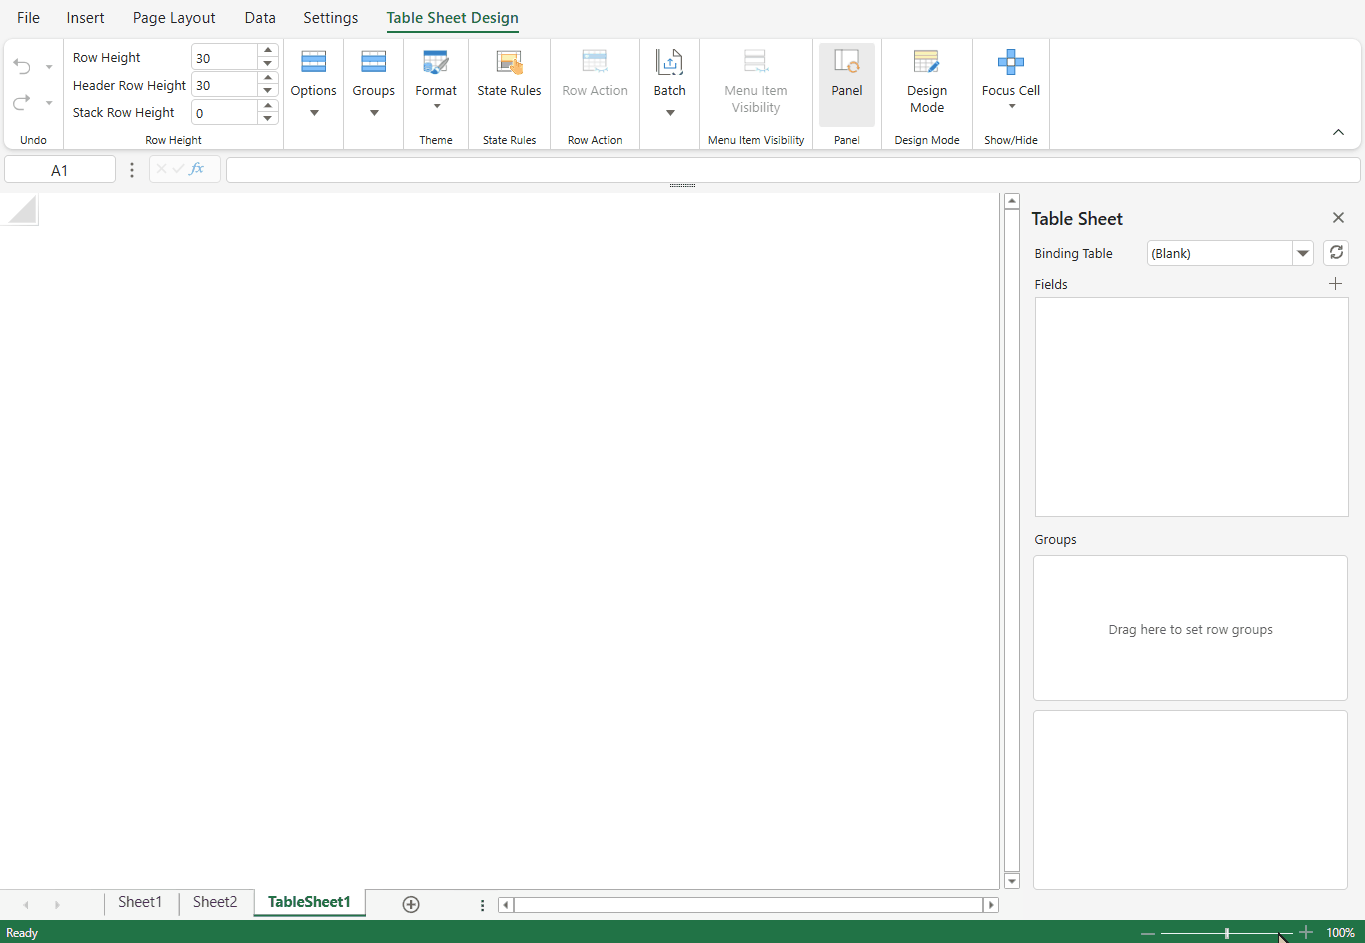Open the State Rules tool
1365x943 pixels.
[x=509, y=75]
